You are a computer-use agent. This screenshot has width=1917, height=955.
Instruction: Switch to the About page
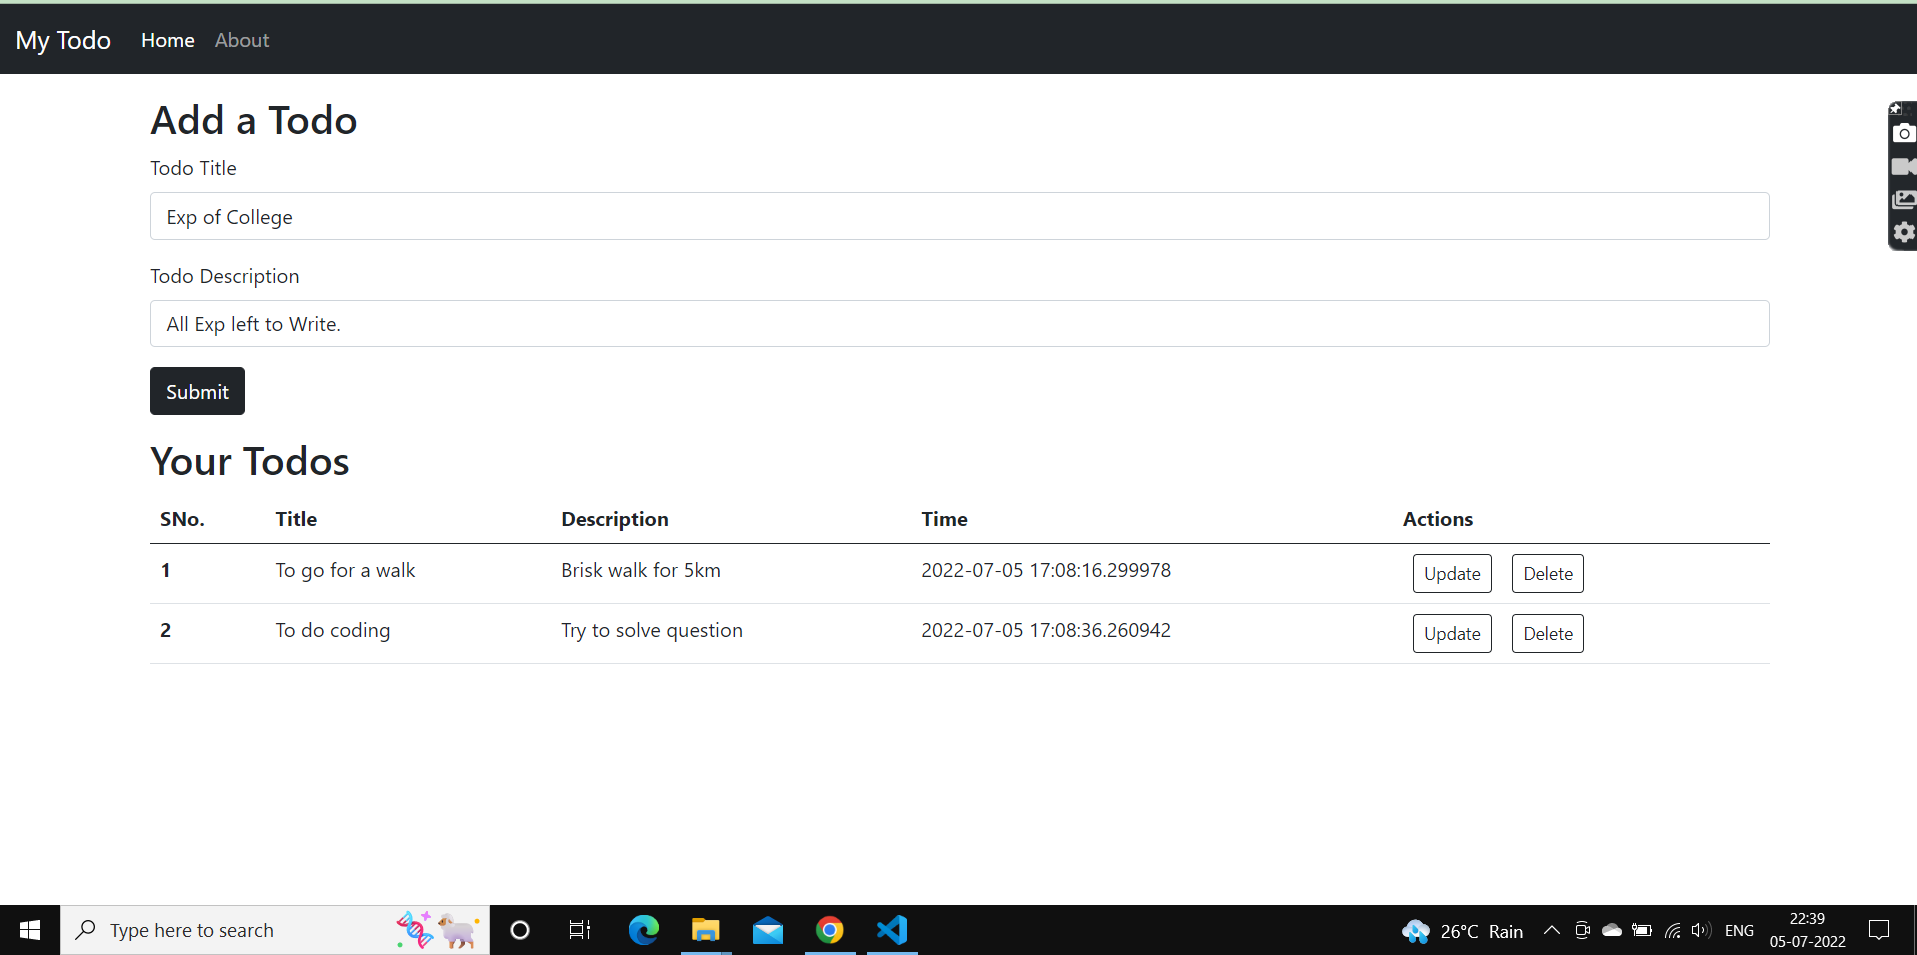tap(241, 40)
